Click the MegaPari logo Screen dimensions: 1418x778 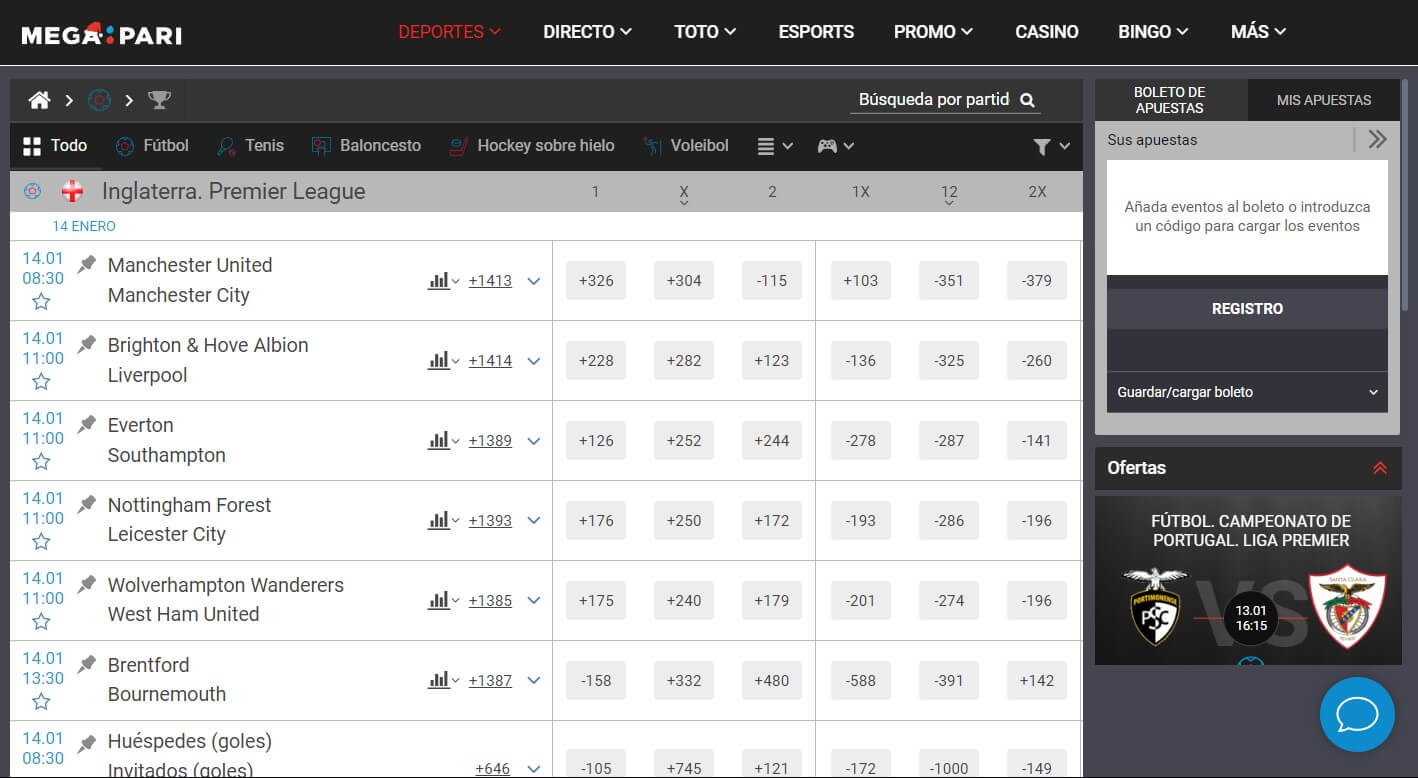[x=101, y=33]
